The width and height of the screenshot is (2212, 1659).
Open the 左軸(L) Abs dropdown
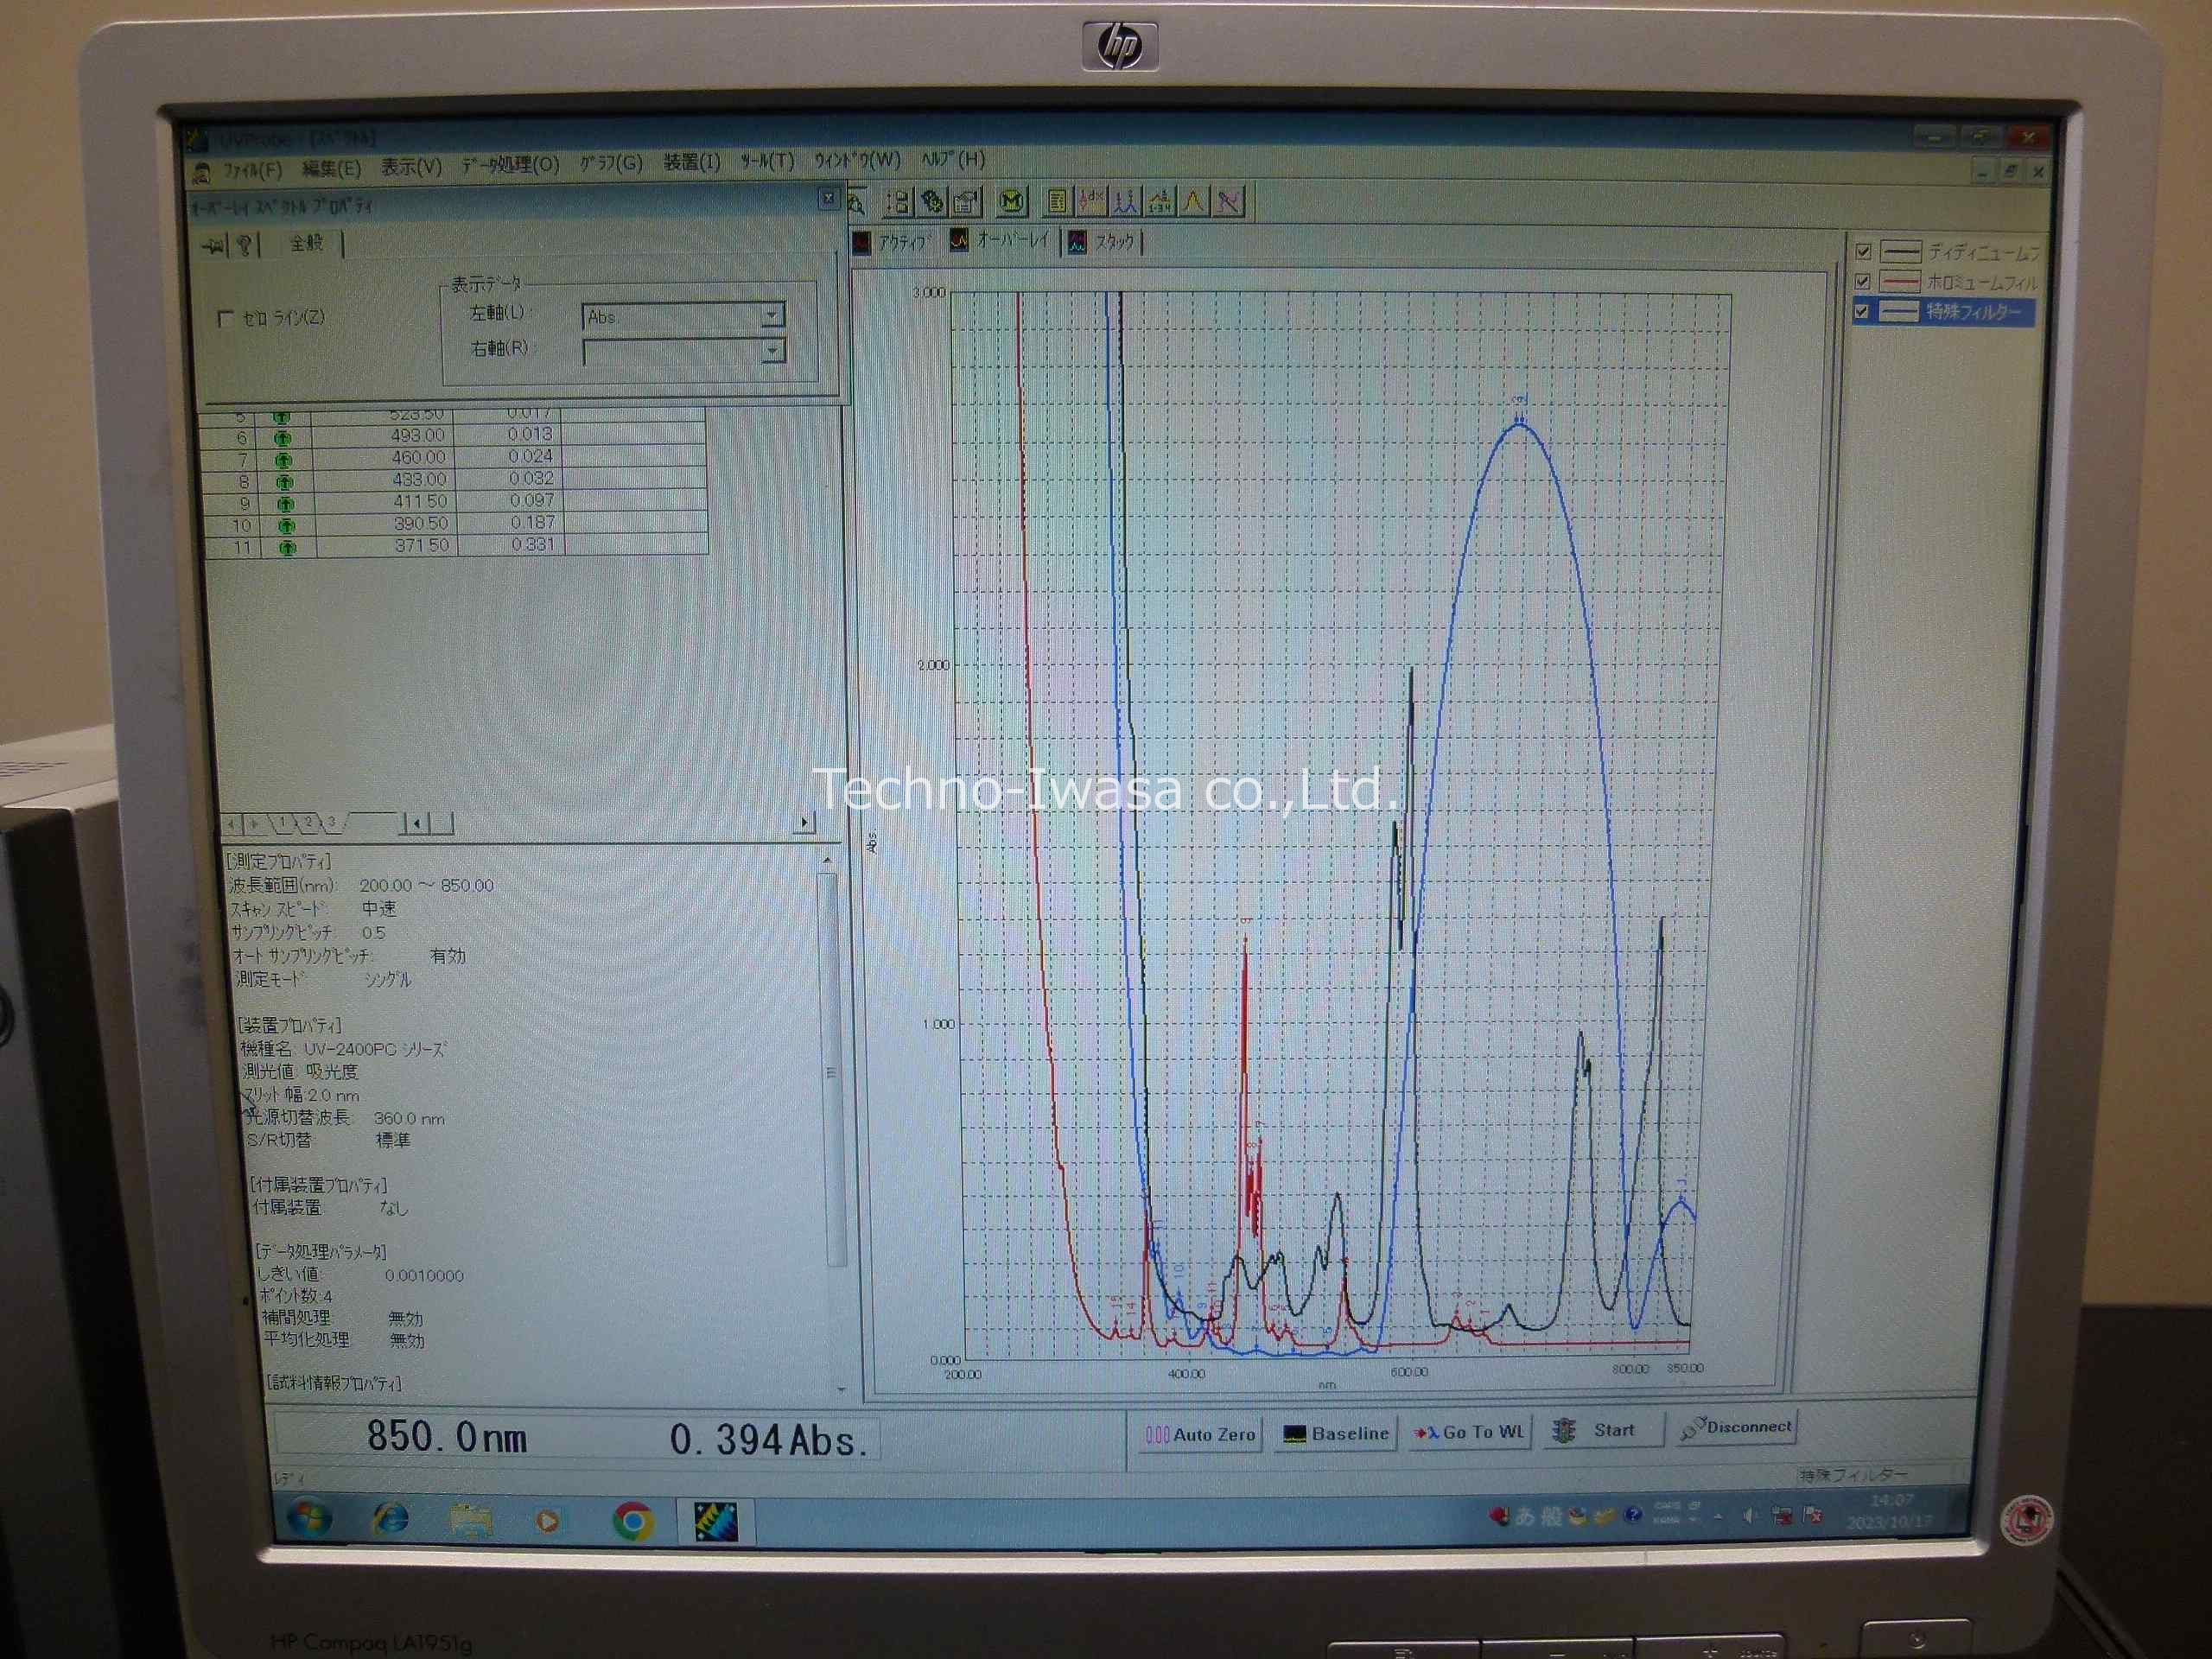(x=771, y=316)
